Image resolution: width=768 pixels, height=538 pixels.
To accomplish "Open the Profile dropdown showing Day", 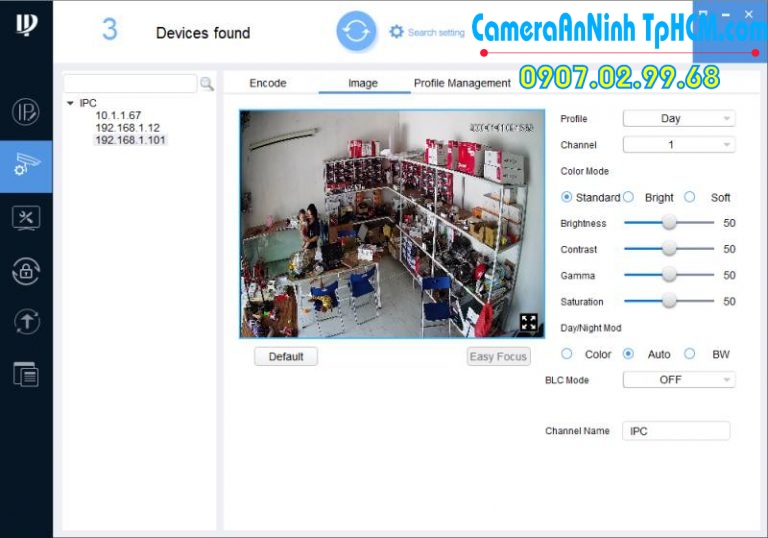I will (x=678, y=119).
